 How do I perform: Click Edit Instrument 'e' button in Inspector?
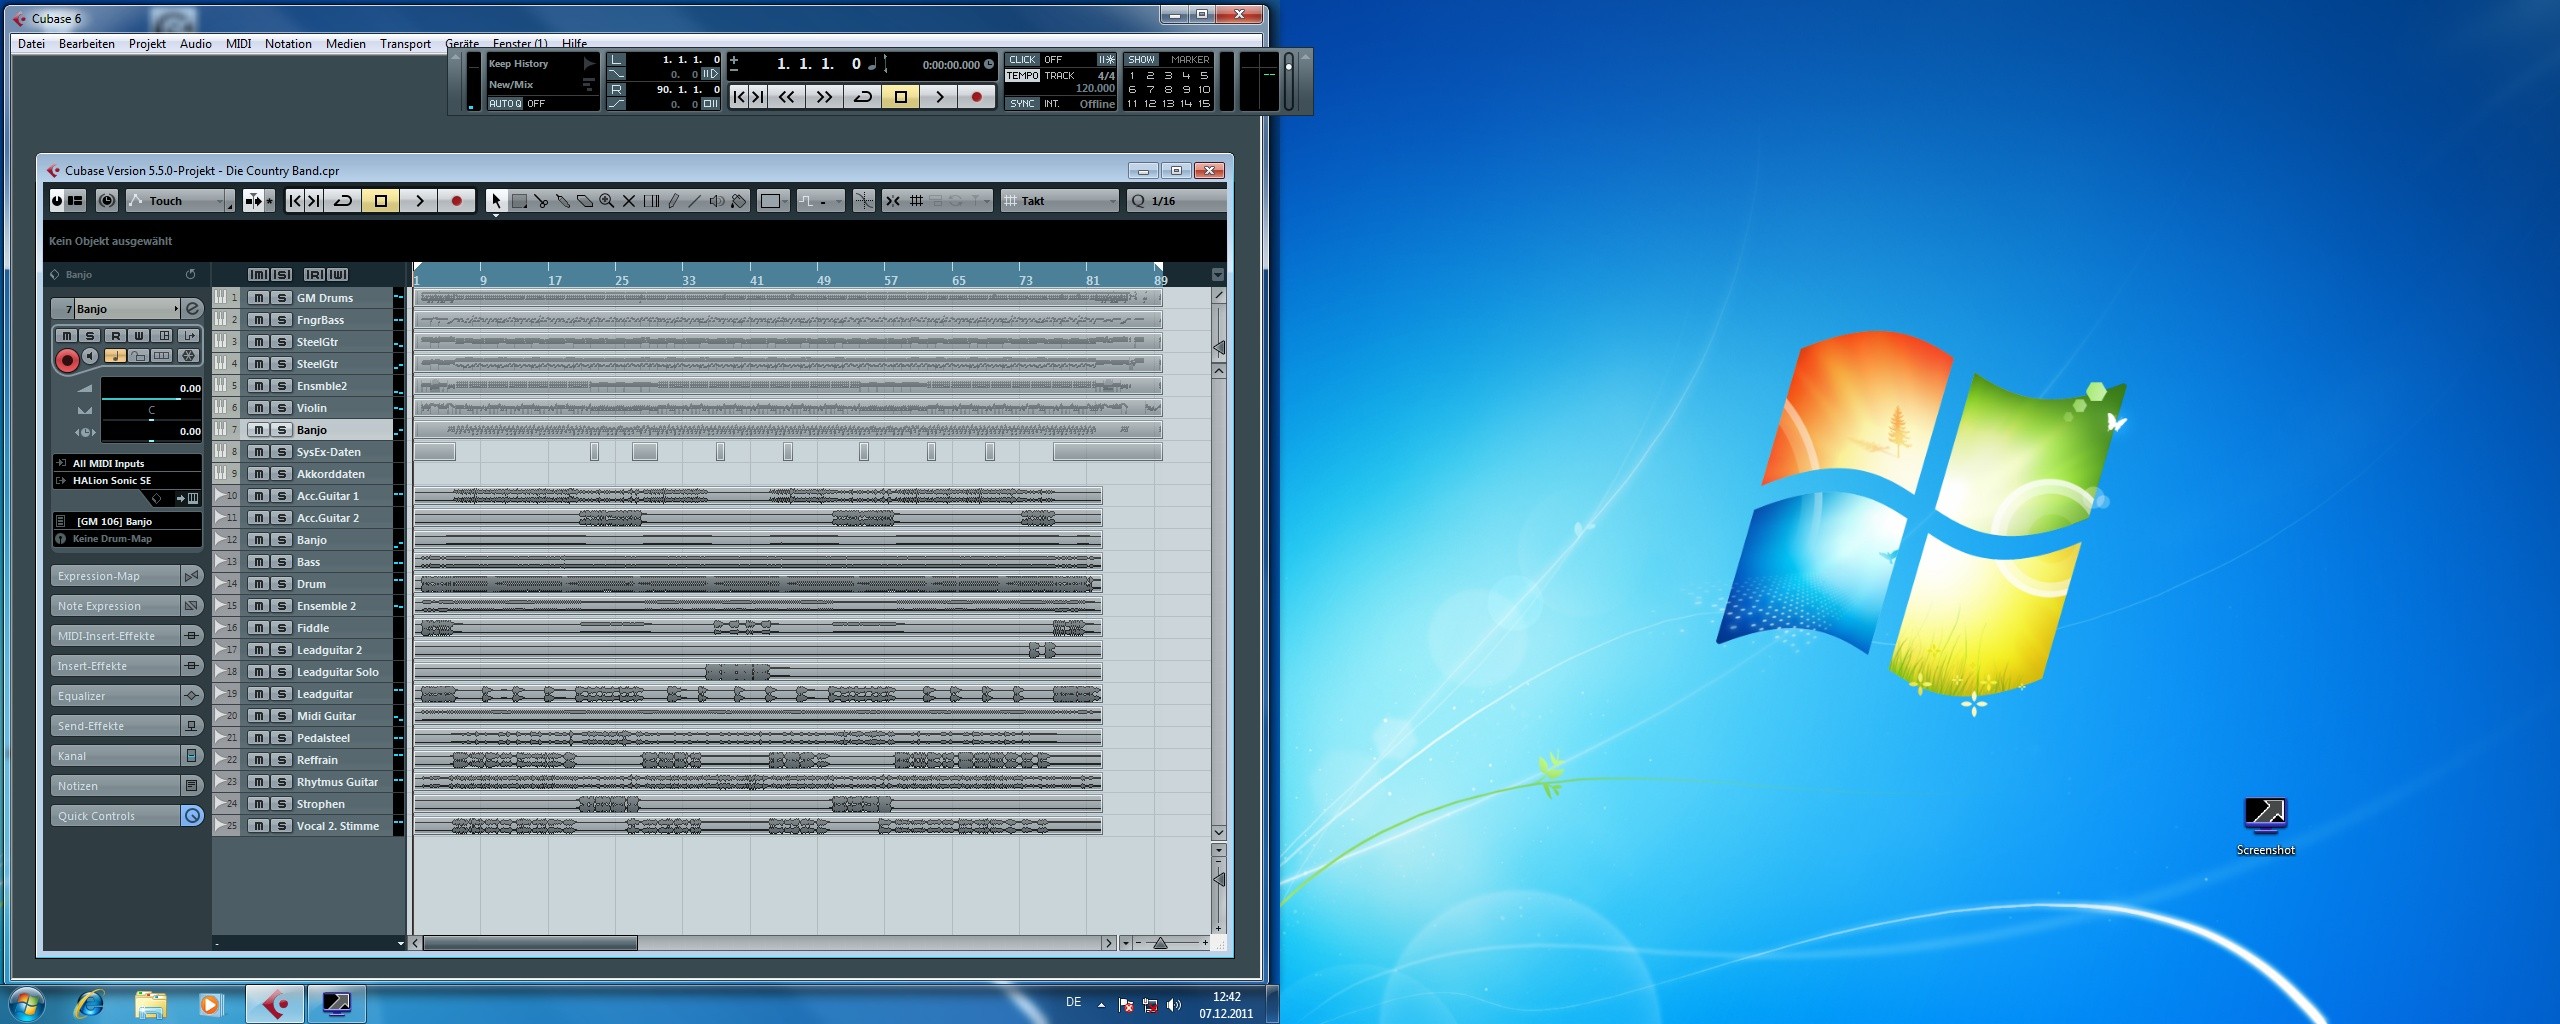pyautogui.click(x=193, y=309)
